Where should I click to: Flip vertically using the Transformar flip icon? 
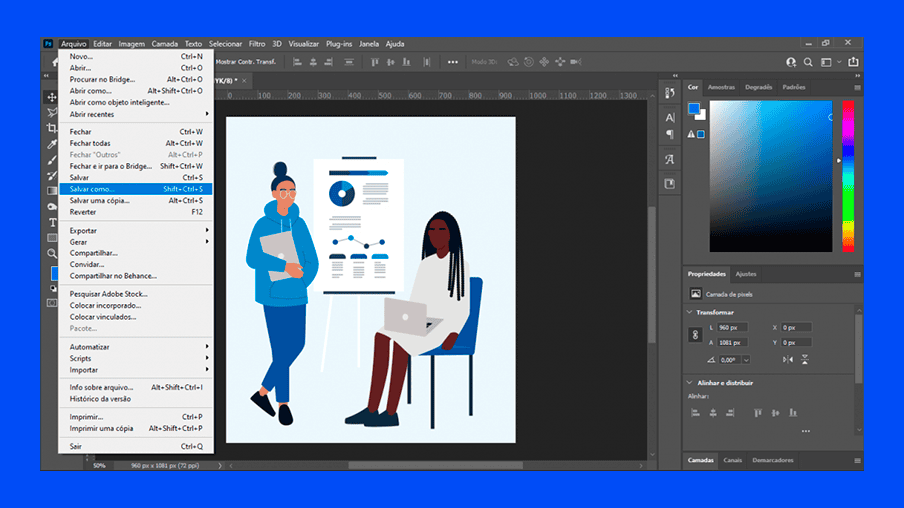(805, 359)
